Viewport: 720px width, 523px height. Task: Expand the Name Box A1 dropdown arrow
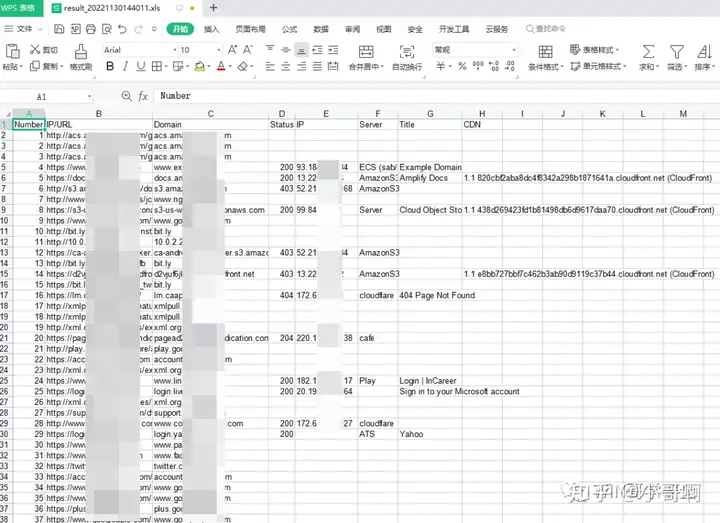[x=90, y=96]
